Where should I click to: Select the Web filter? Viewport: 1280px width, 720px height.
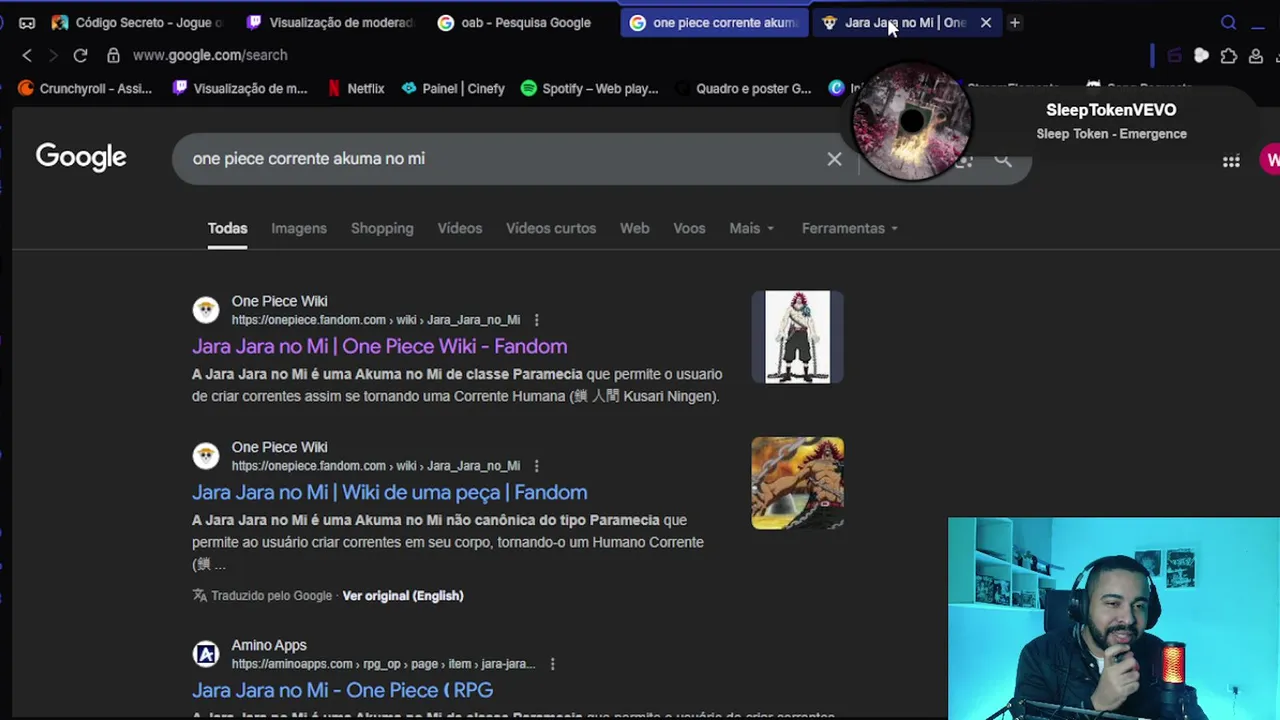(x=635, y=228)
